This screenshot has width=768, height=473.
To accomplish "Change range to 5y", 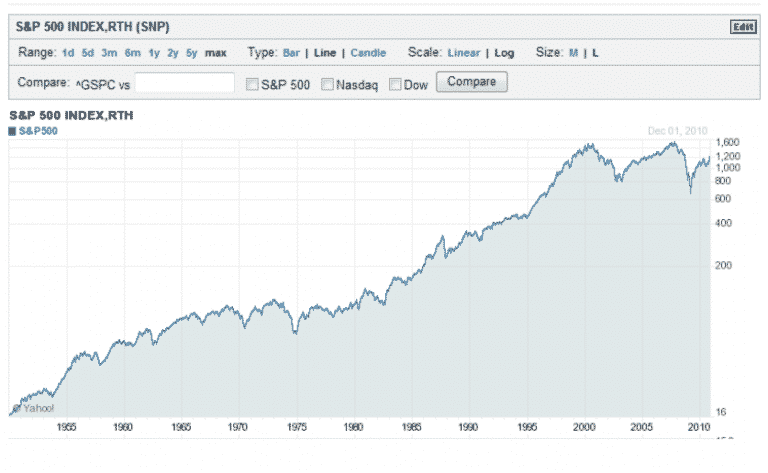I will [x=192, y=53].
